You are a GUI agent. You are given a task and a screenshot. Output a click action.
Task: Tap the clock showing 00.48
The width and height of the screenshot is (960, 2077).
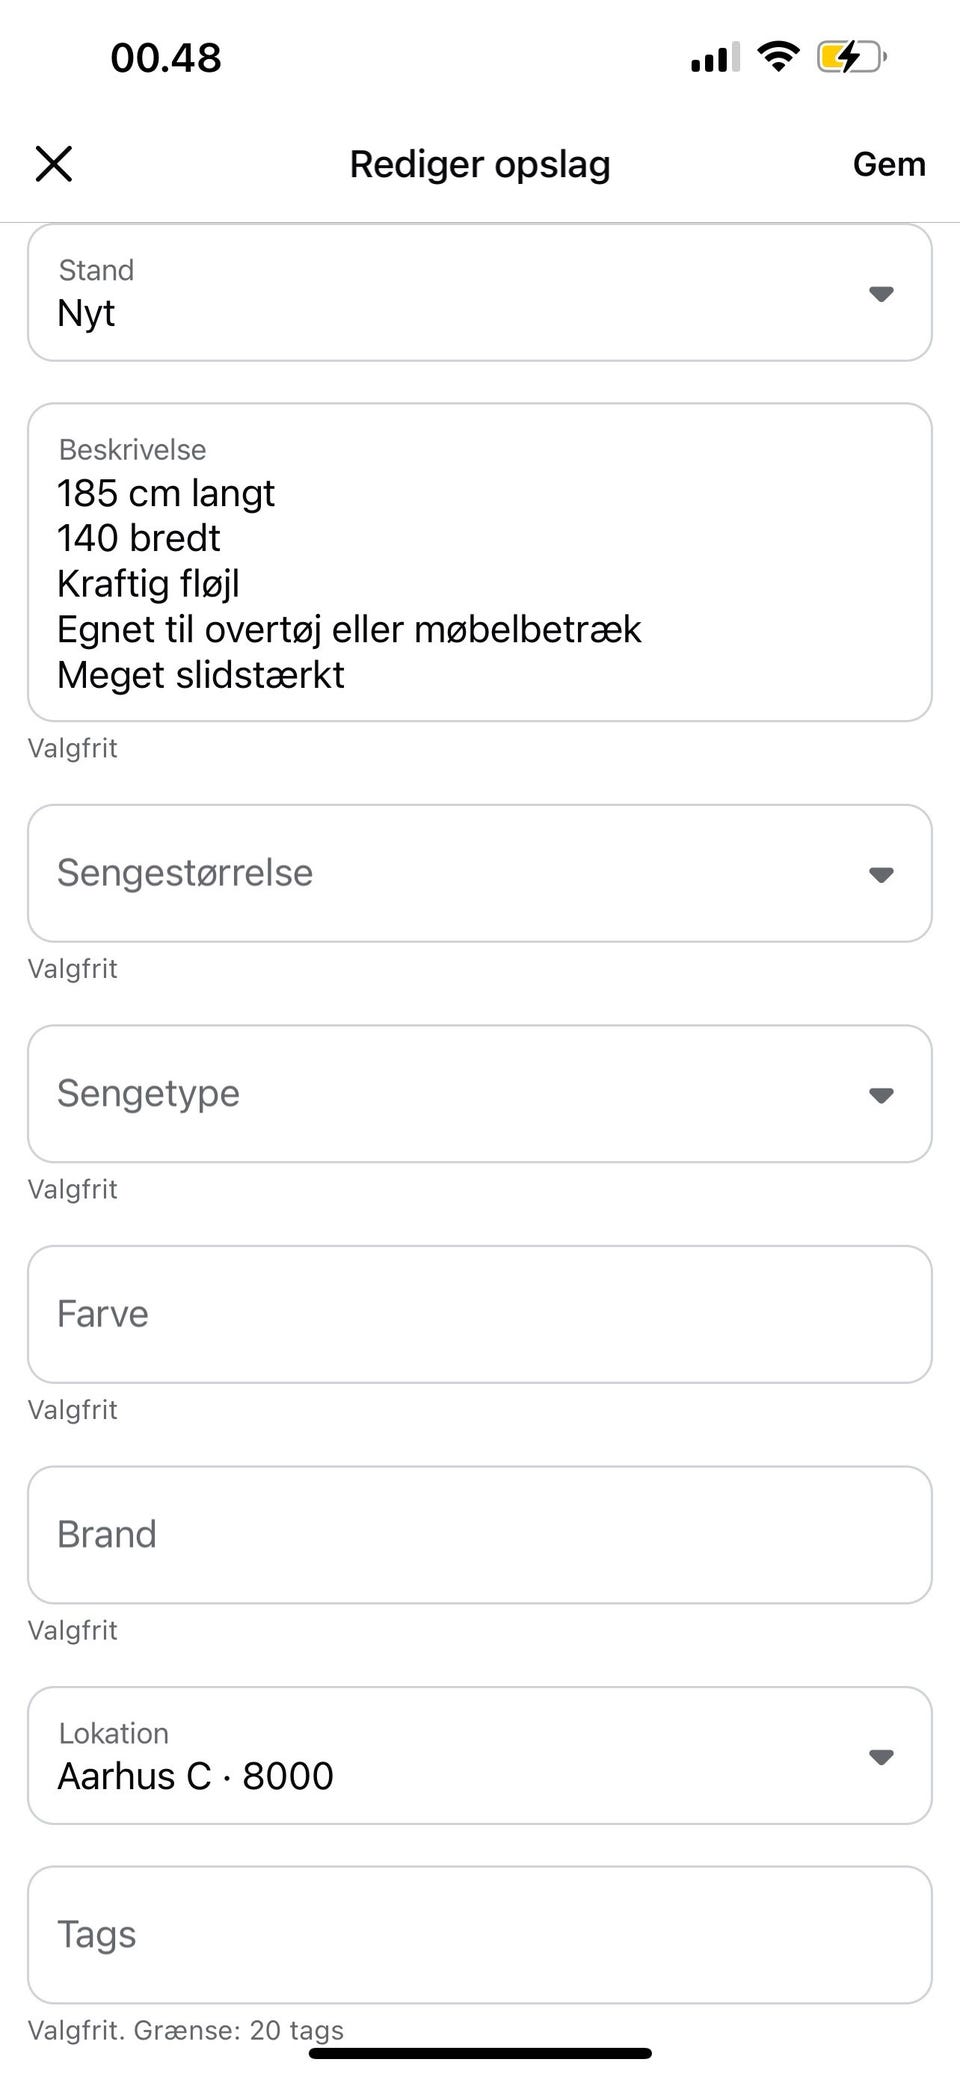coord(166,58)
